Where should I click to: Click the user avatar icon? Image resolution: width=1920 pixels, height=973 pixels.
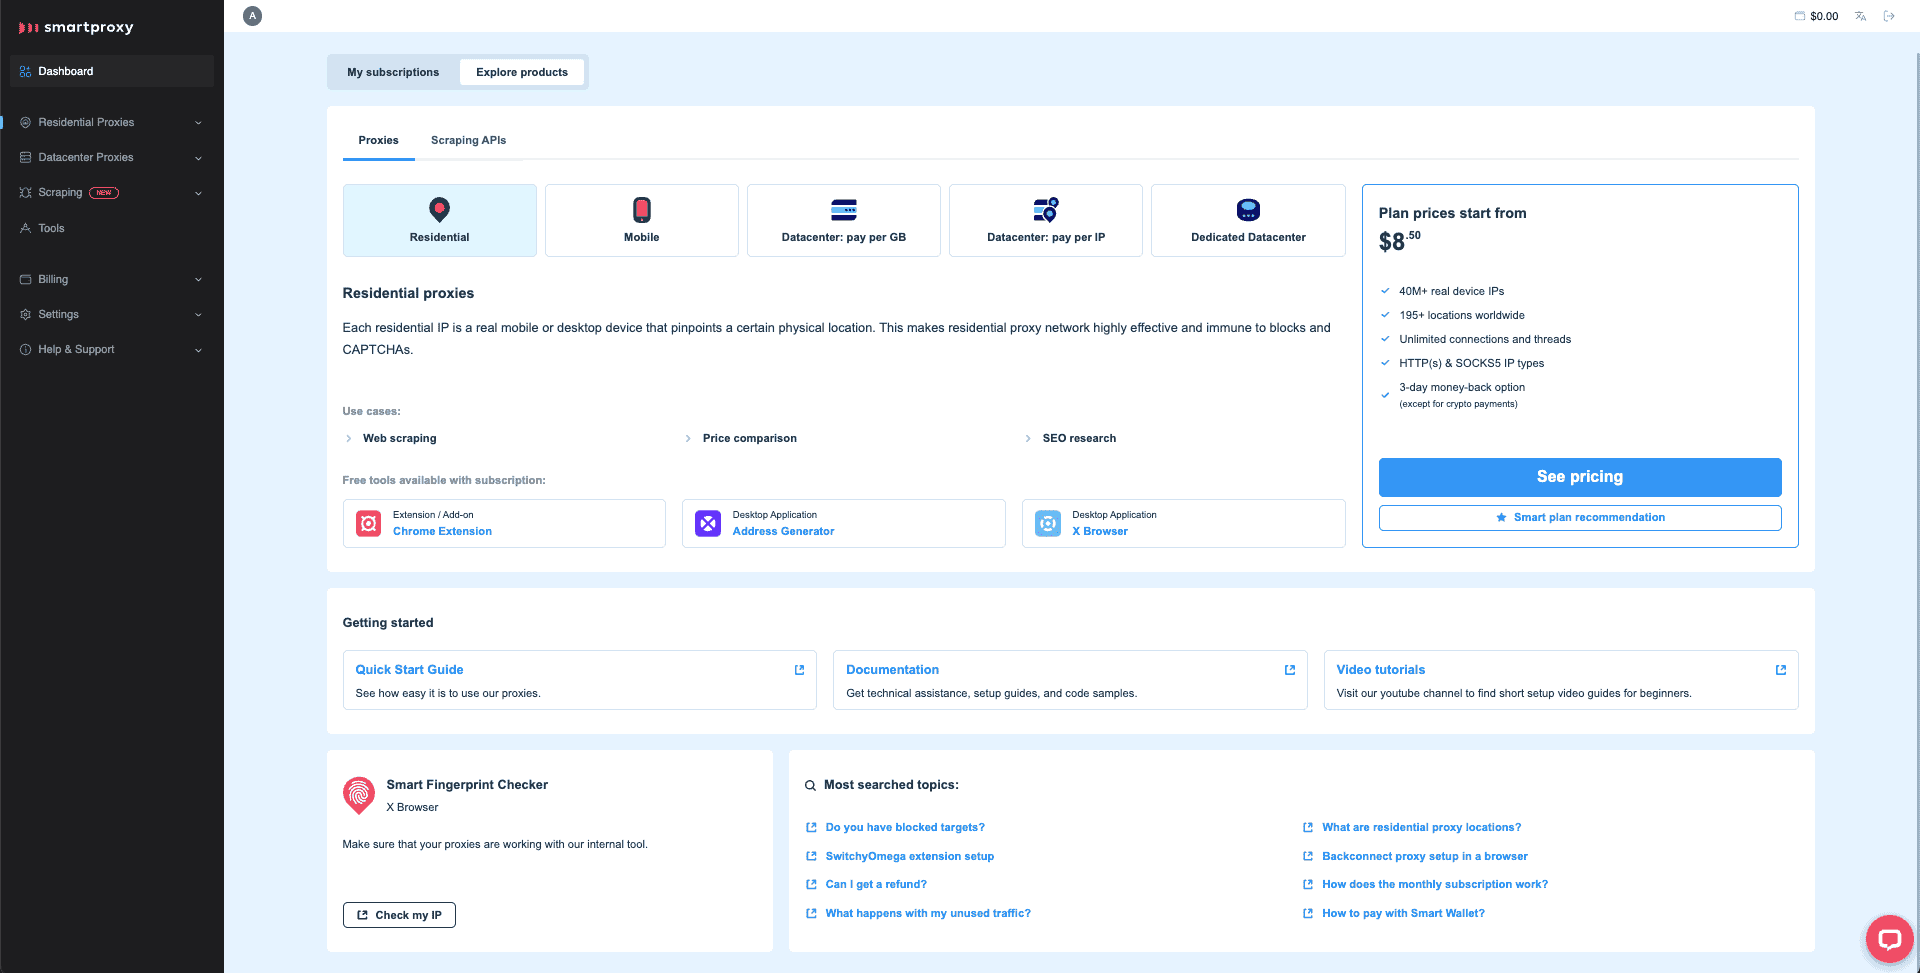coord(253,16)
